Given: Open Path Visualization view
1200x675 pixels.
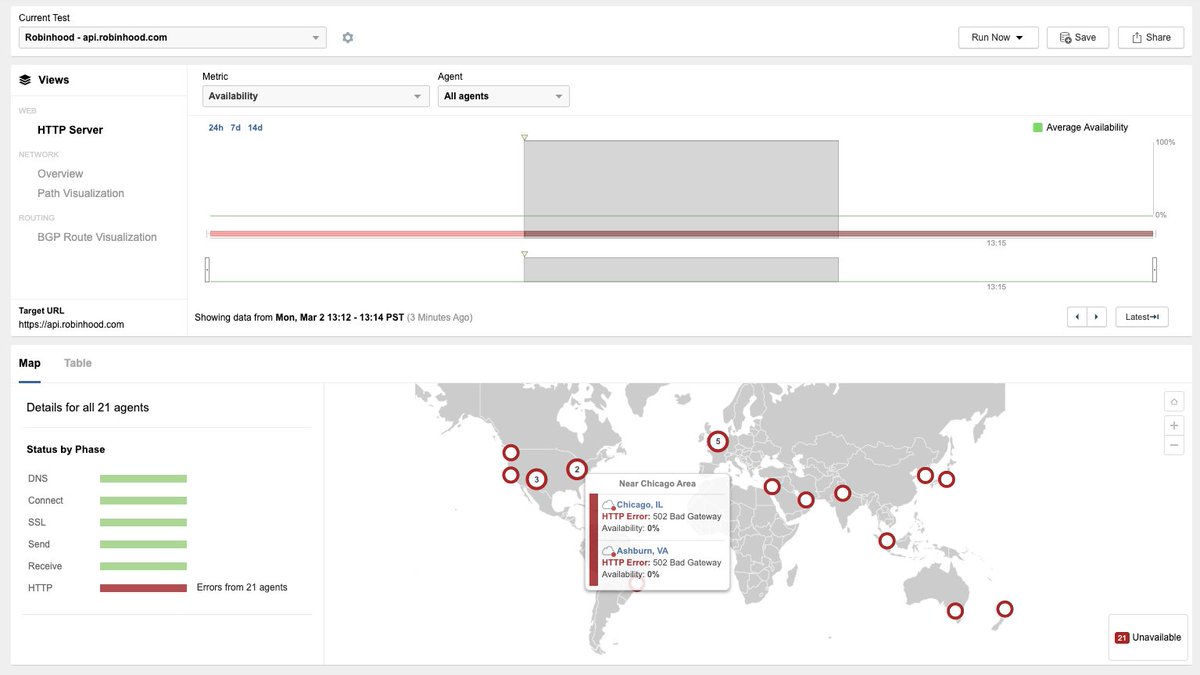Looking at the screenshot, I should pos(81,193).
